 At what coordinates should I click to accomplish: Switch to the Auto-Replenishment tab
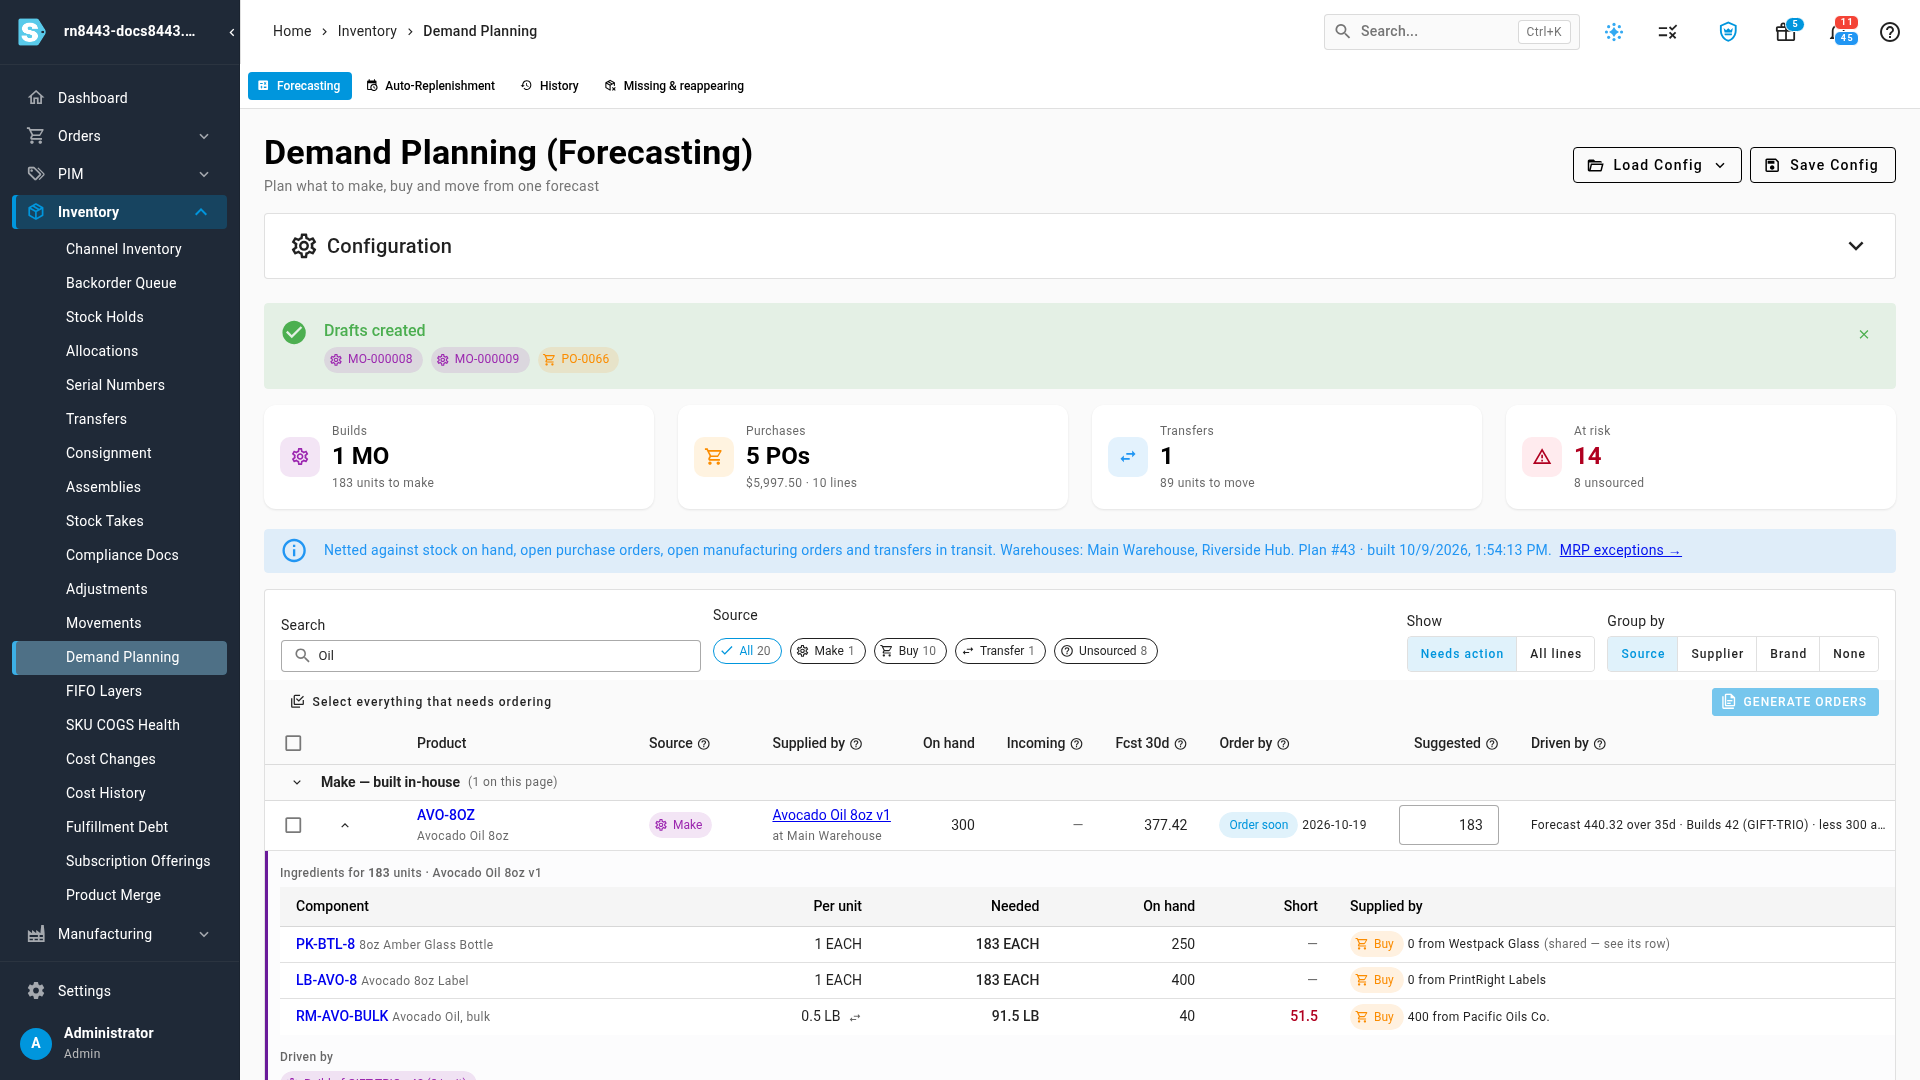pos(431,86)
